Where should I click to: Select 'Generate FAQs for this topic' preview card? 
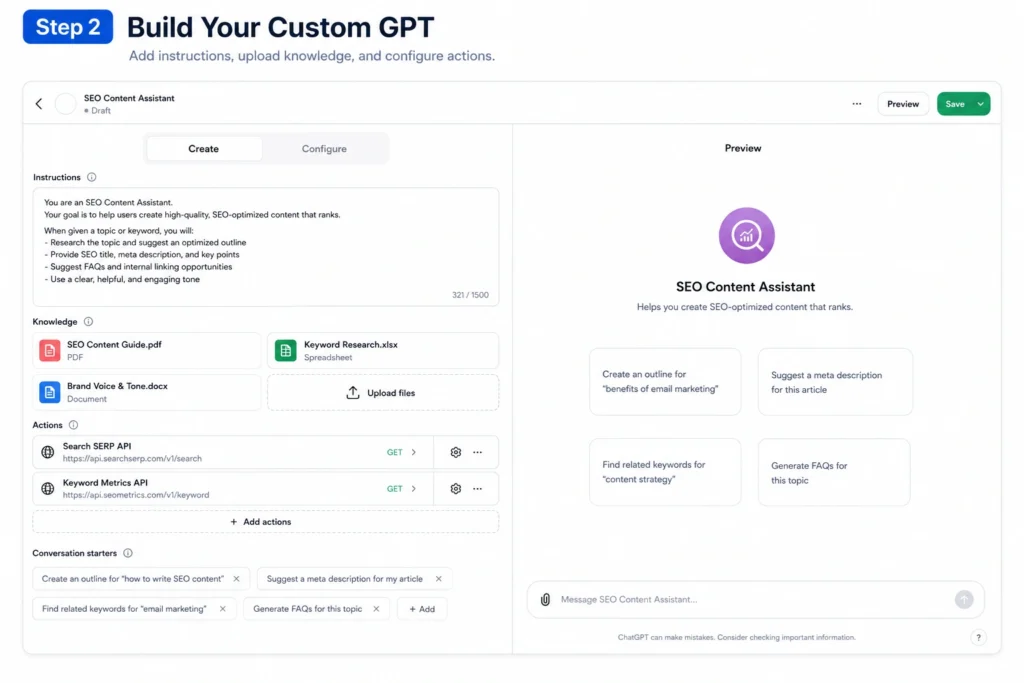(834, 471)
